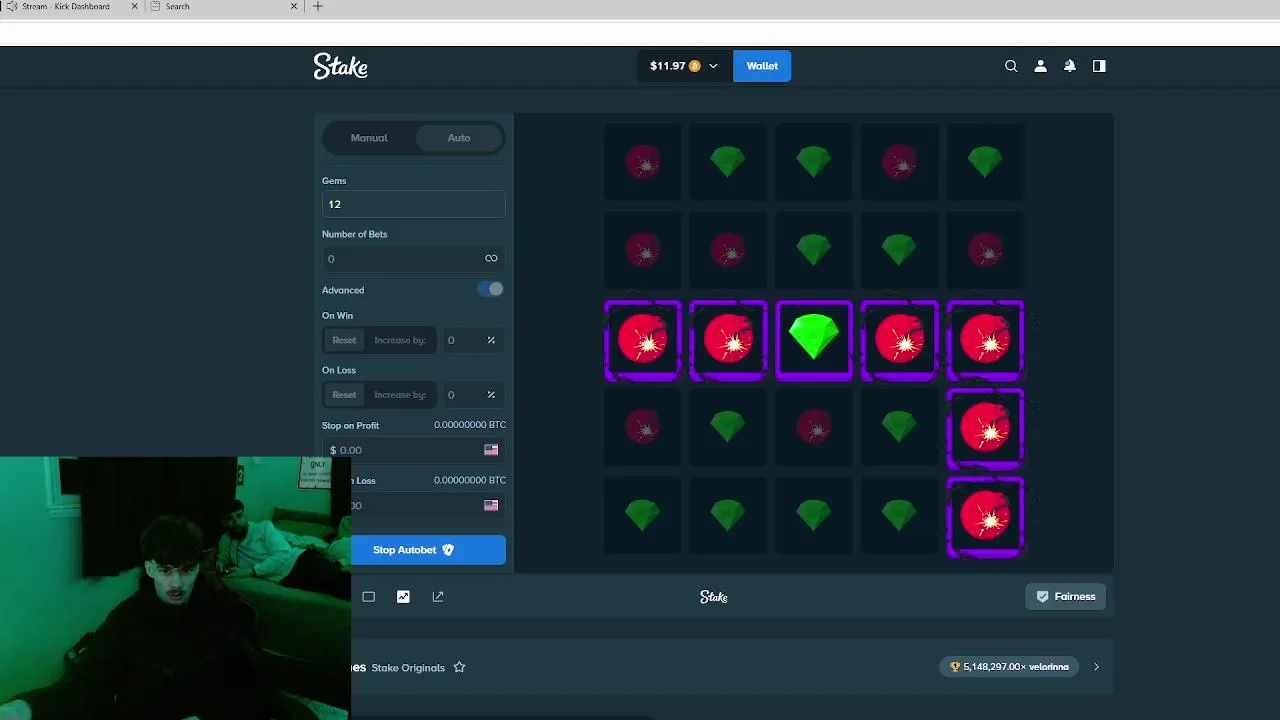This screenshot has width=1280, height=720.
Task: Click the top-right corner gem tile
Action: click(985, 162)
